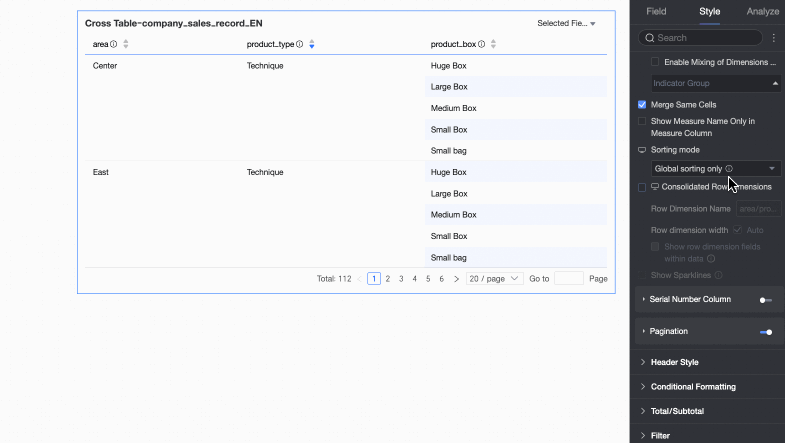785x443 pixels.
Task: Go to the previous page arrow
Action: point(359,279)
